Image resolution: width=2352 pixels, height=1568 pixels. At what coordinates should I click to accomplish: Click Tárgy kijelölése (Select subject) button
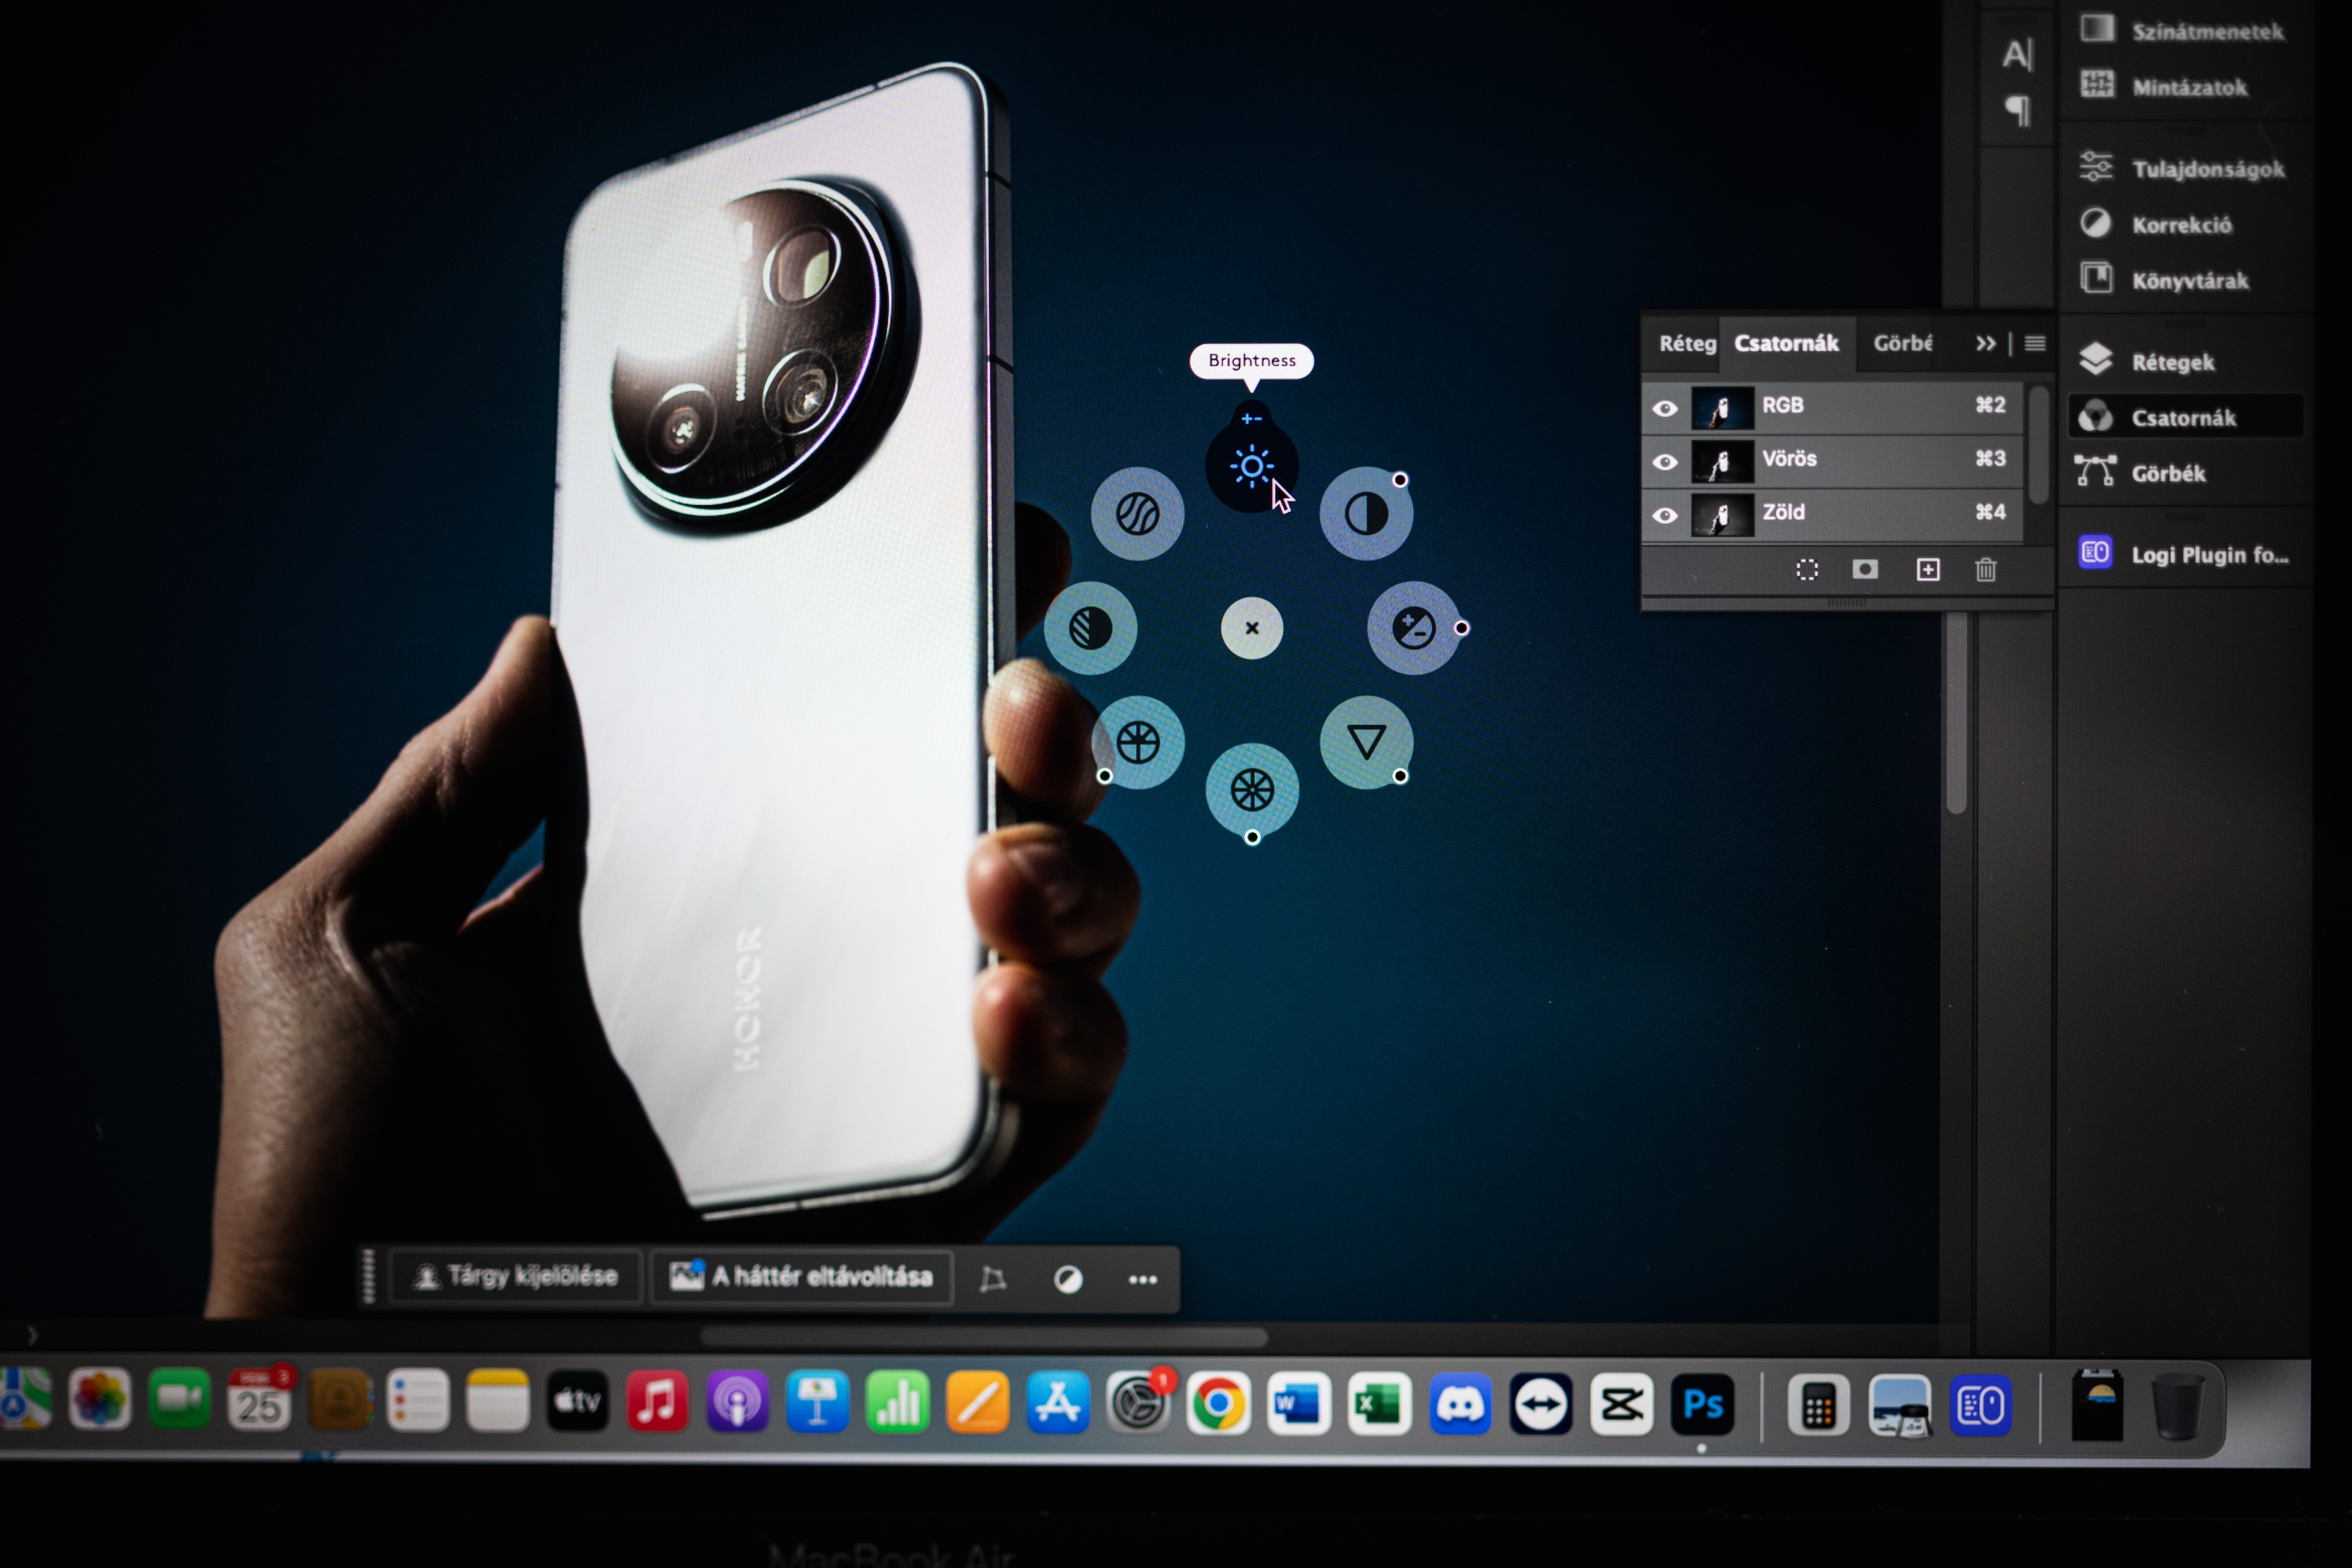click(516, 1276)
